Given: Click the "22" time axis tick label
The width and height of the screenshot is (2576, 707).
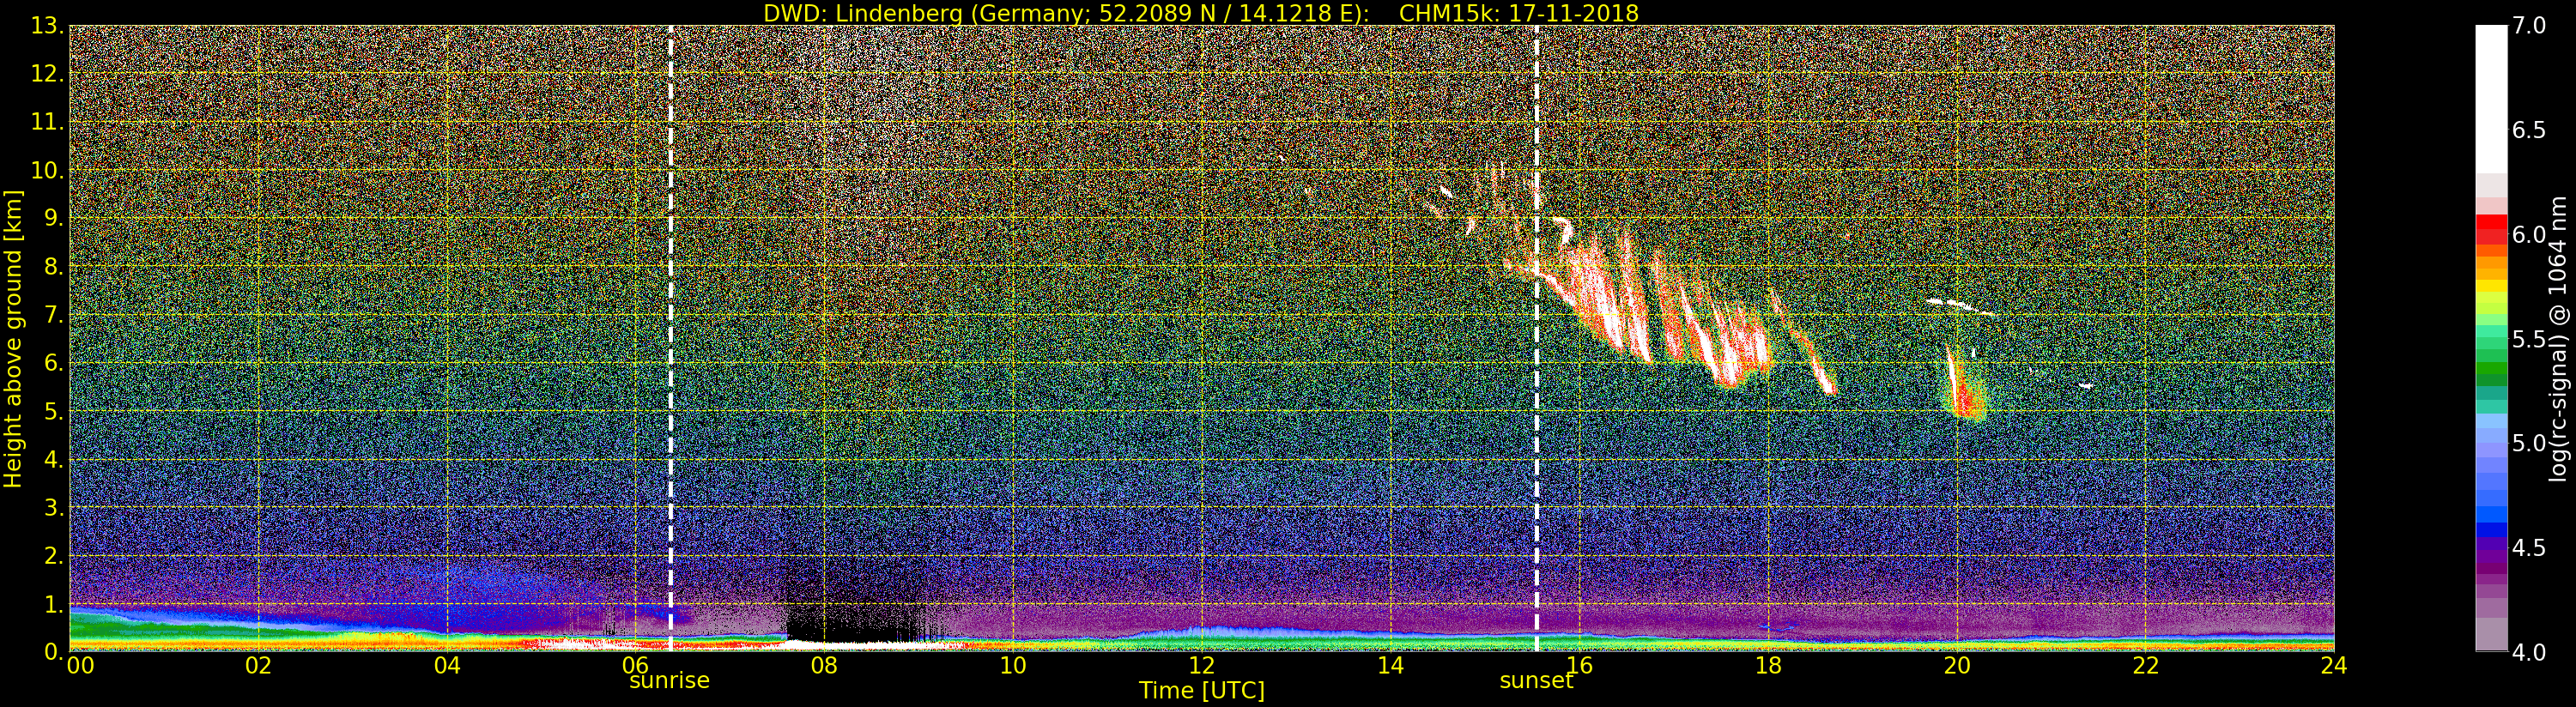Looking at the screenshot, I should pos(2145,665).
